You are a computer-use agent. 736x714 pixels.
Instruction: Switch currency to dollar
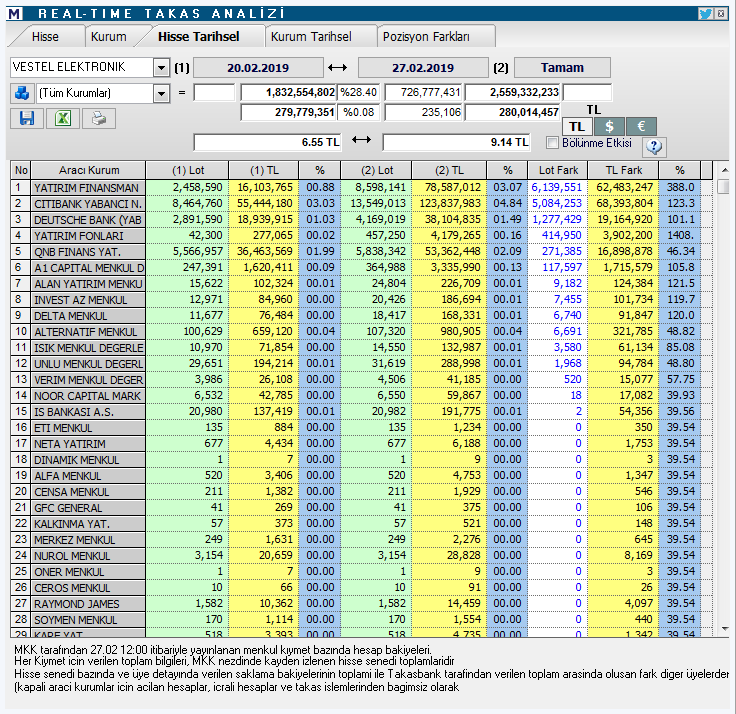609,127
